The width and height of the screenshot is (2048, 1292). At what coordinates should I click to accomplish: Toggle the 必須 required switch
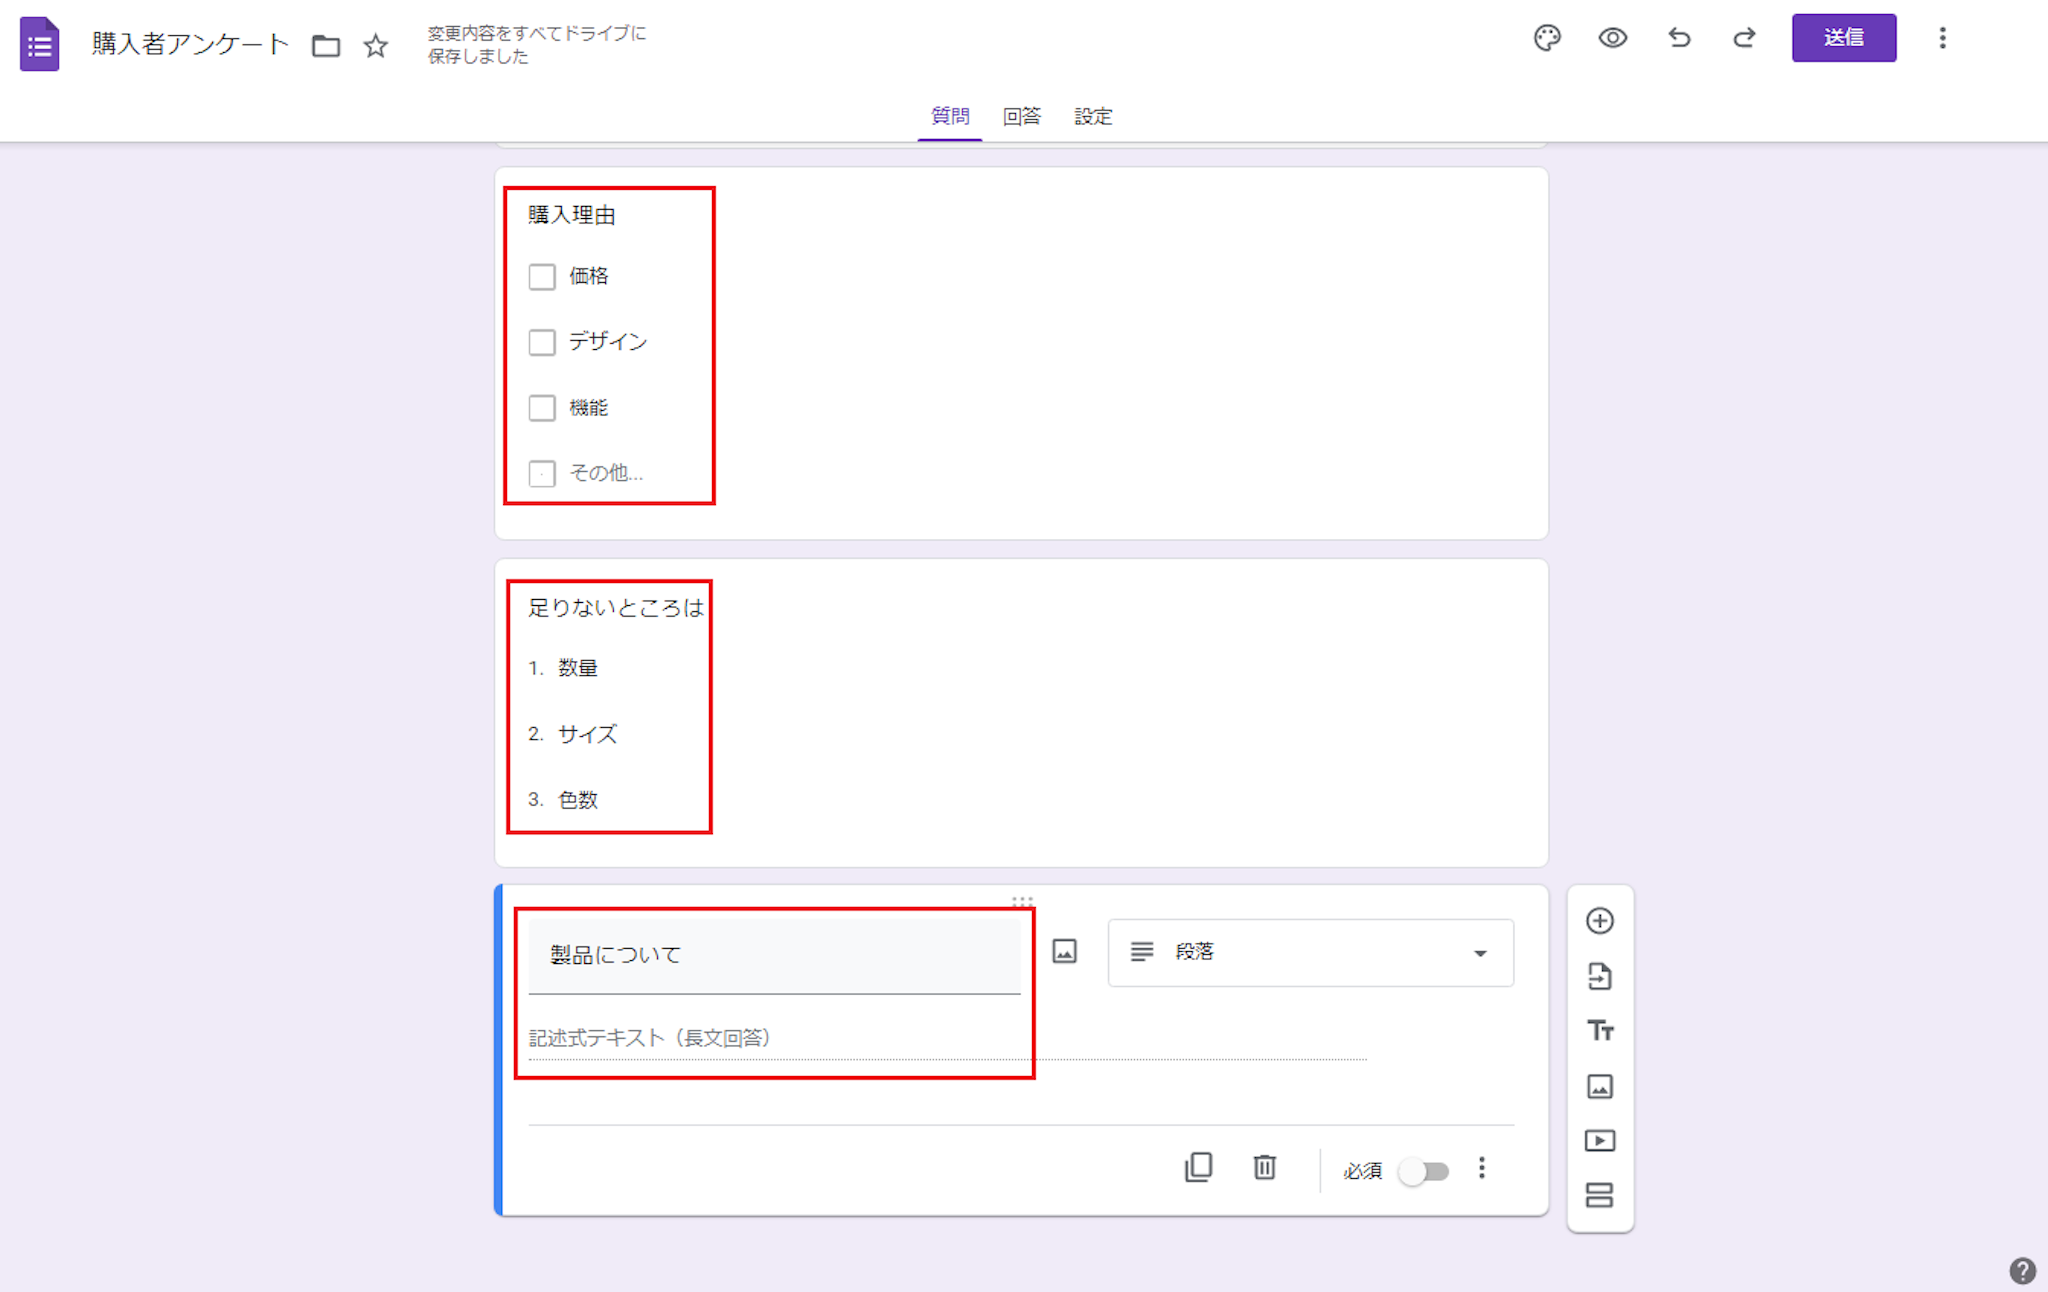pos(1424,1171)
